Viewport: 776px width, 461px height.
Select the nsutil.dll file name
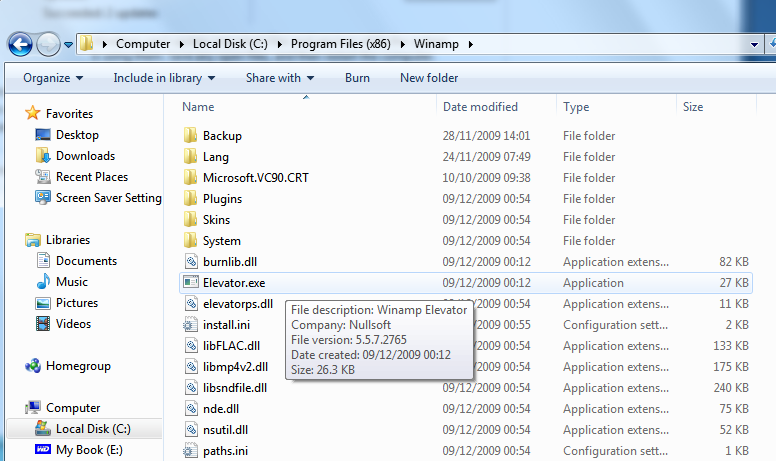pos(225,430)
